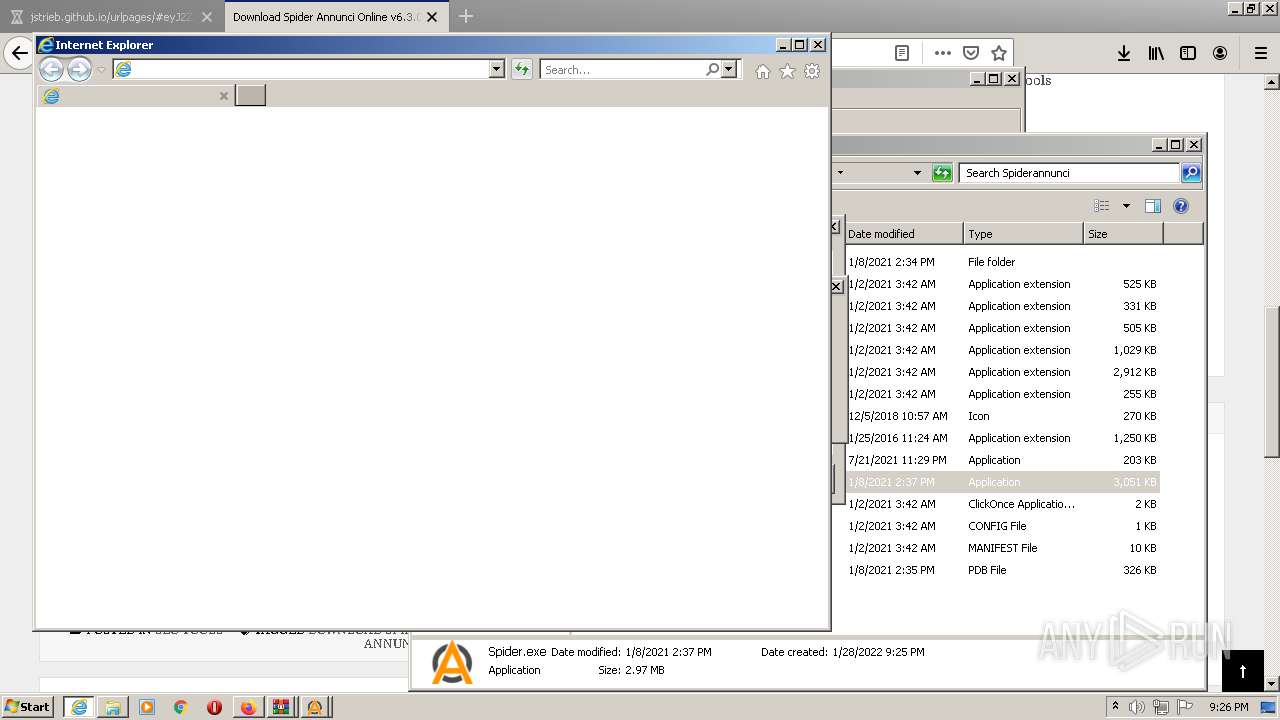Image resolution: width=1280 pixels, height=720 pixels.
Task: Click Explorer refresh green arrows button
Action: pos(941,173)
